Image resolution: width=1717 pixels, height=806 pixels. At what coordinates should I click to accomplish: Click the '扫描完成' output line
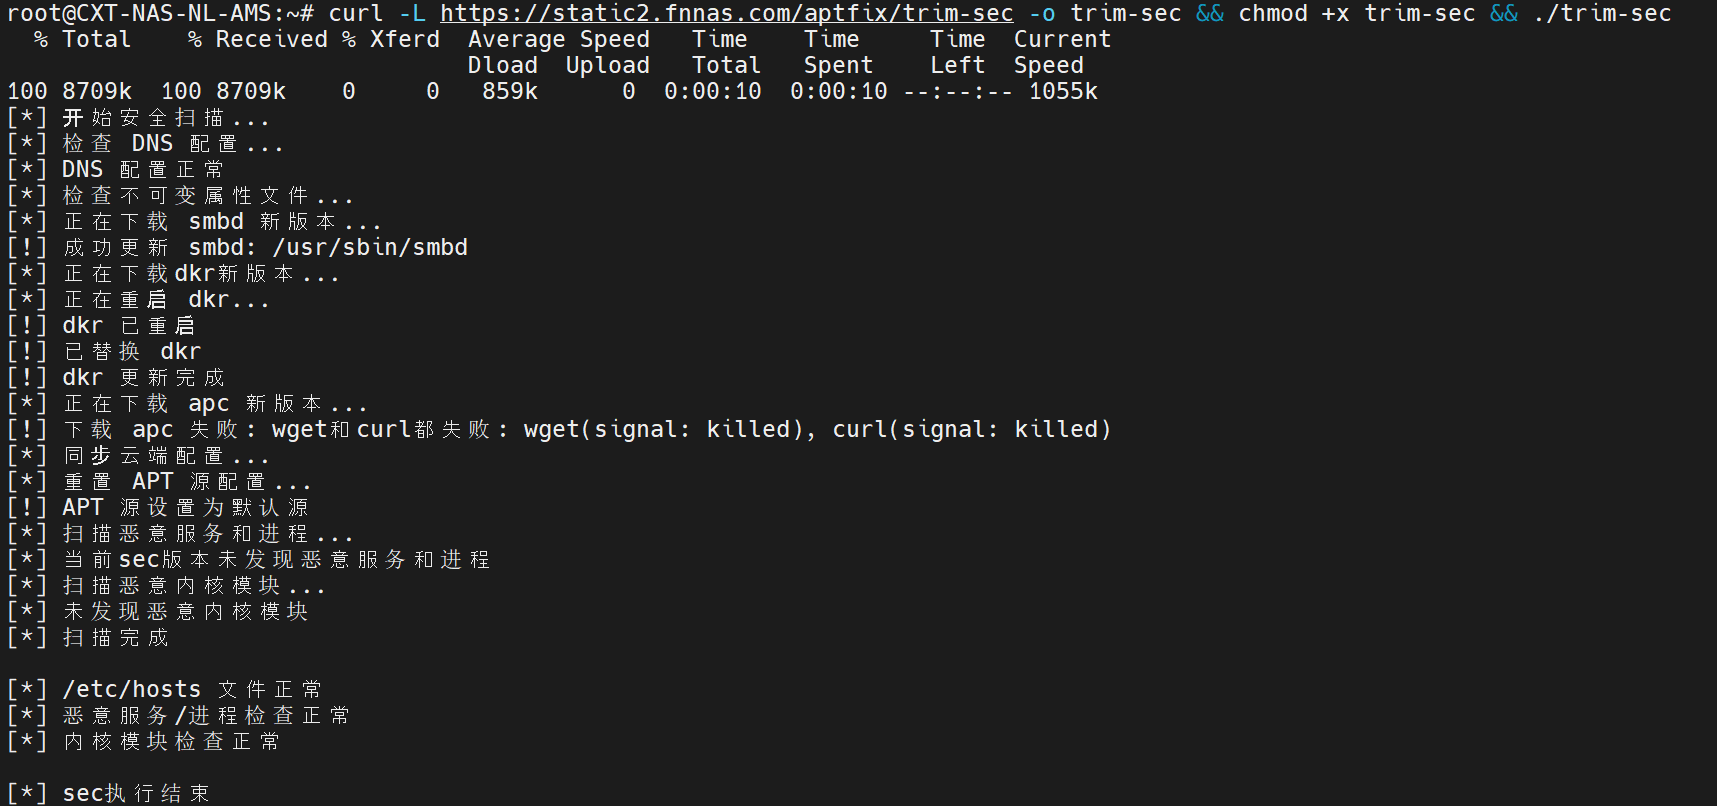tap(116, 637)
